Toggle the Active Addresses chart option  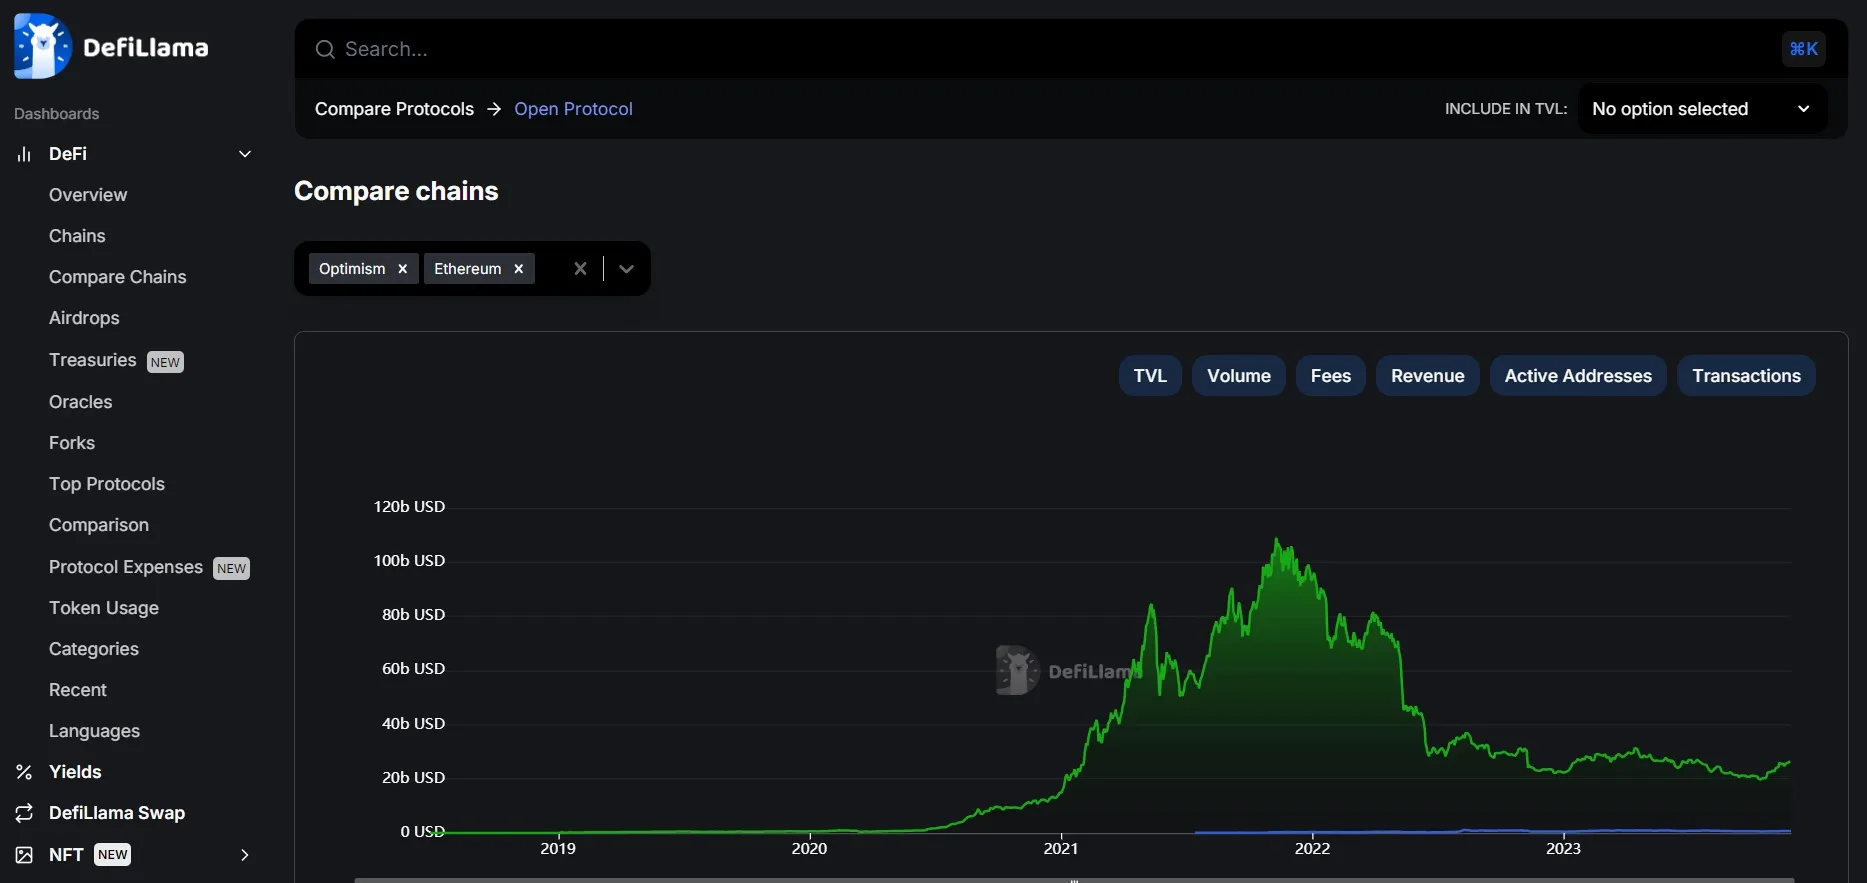pyautogui.click(x=1578, y=376)
